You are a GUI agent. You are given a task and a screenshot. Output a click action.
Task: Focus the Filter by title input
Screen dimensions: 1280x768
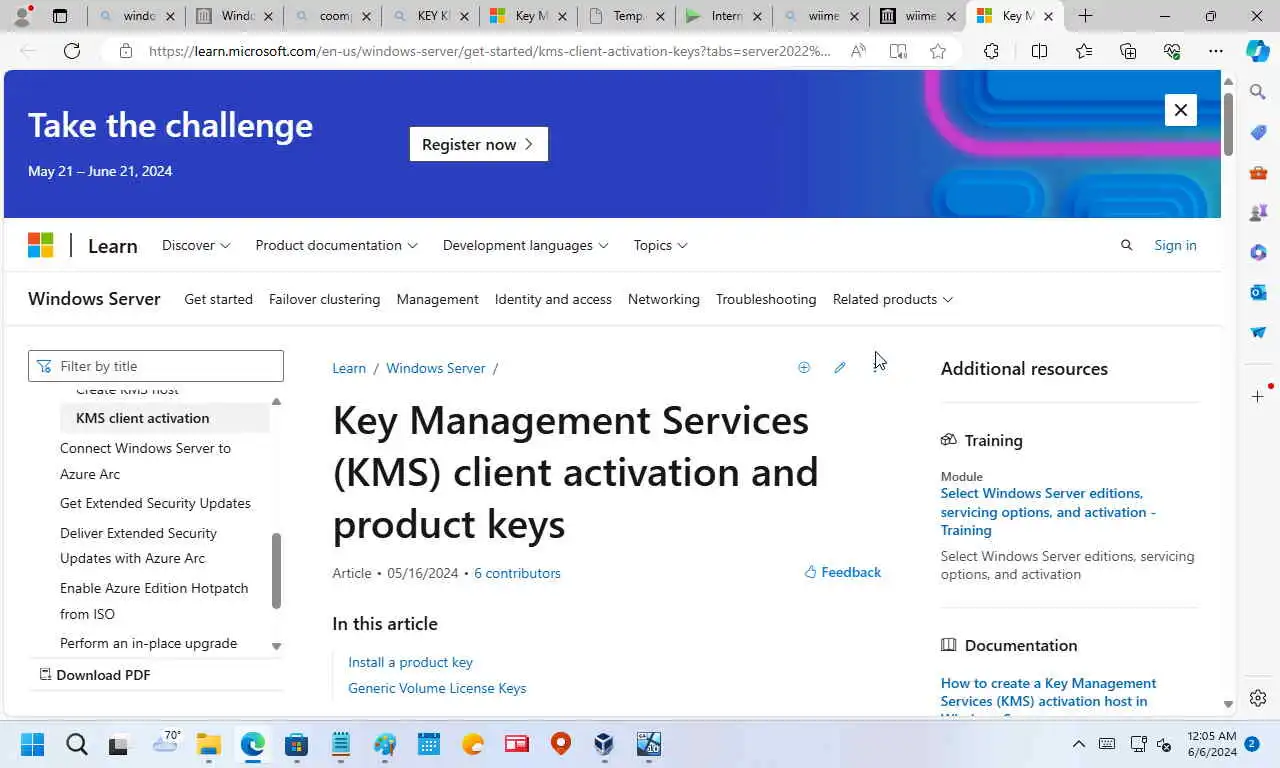(156, 366)
